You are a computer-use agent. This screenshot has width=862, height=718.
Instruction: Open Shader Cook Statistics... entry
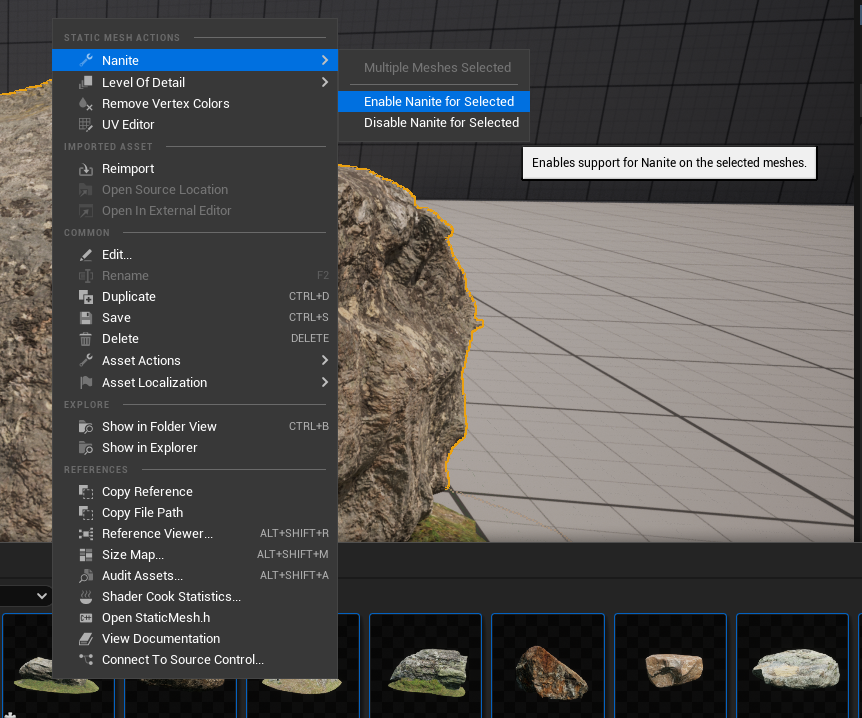coord(195,597)
